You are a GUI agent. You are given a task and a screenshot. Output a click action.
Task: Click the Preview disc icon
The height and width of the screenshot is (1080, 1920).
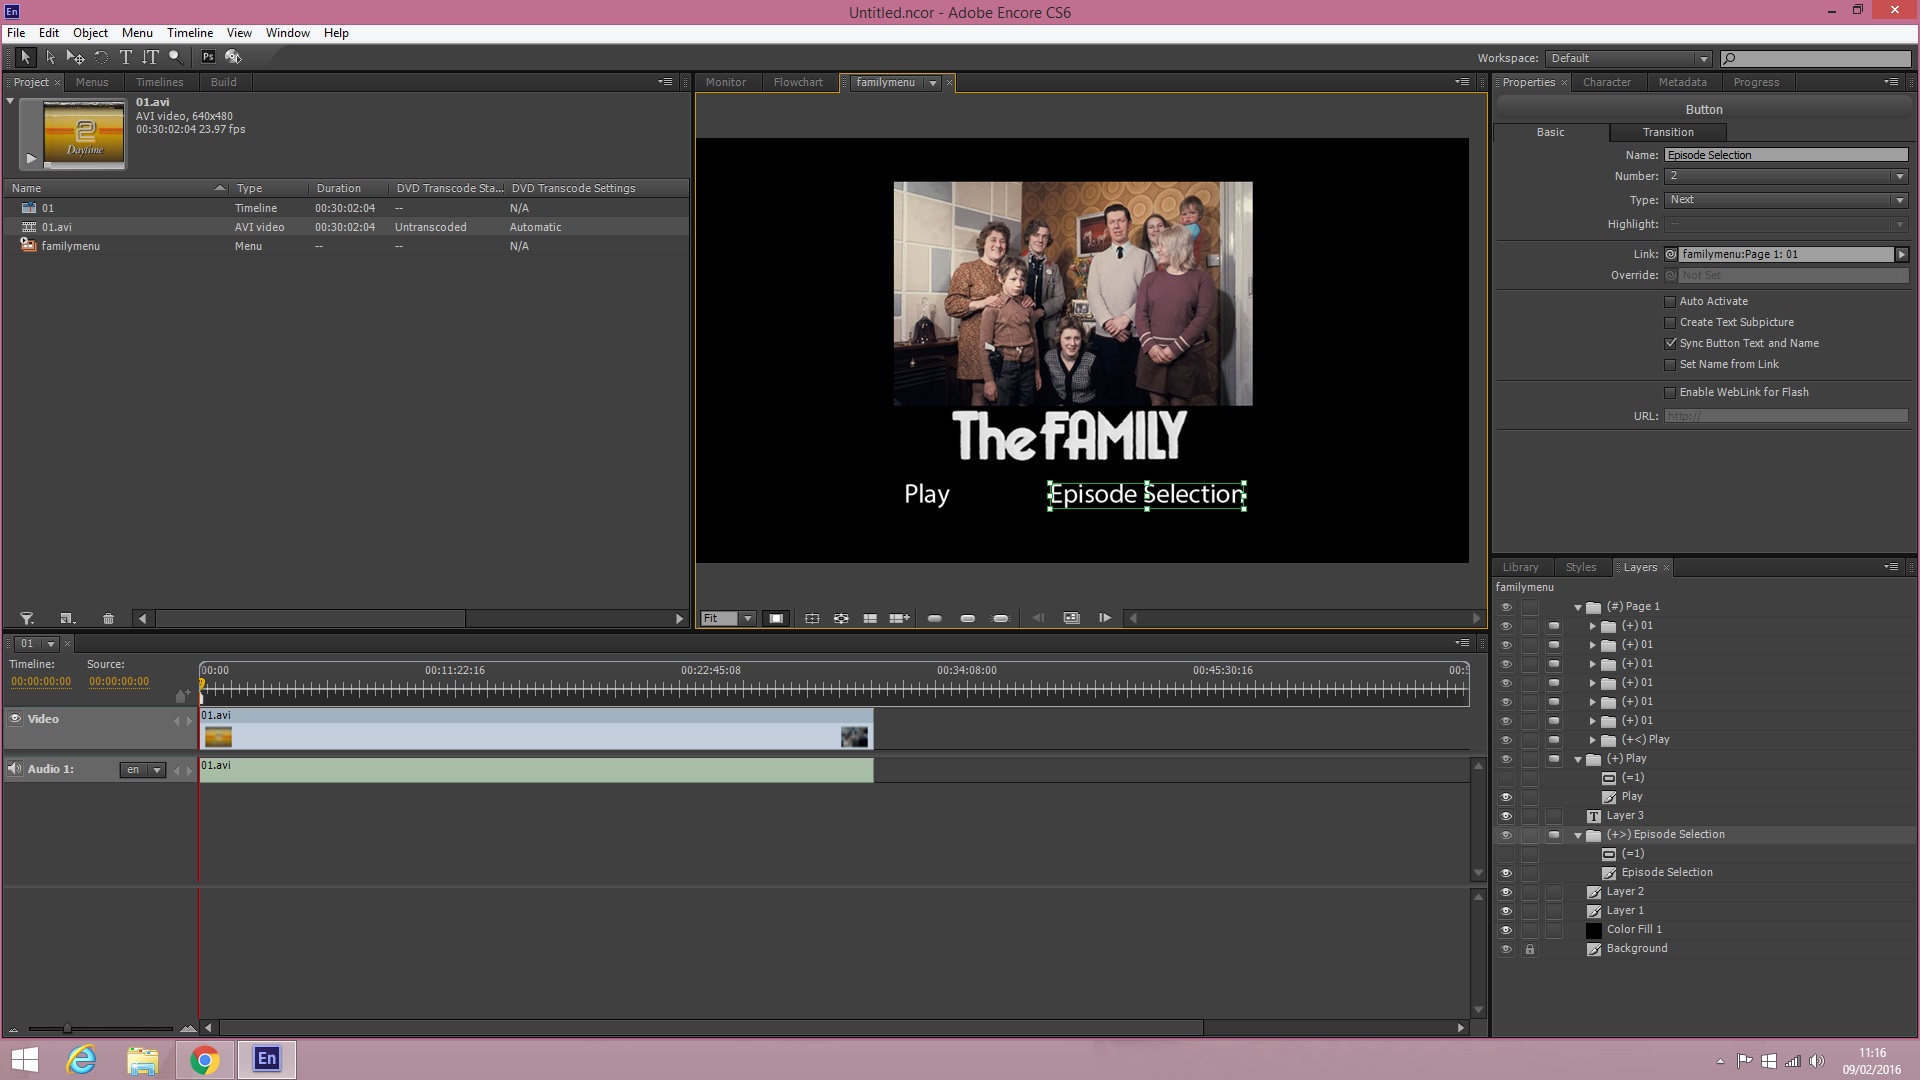(233, 57)
